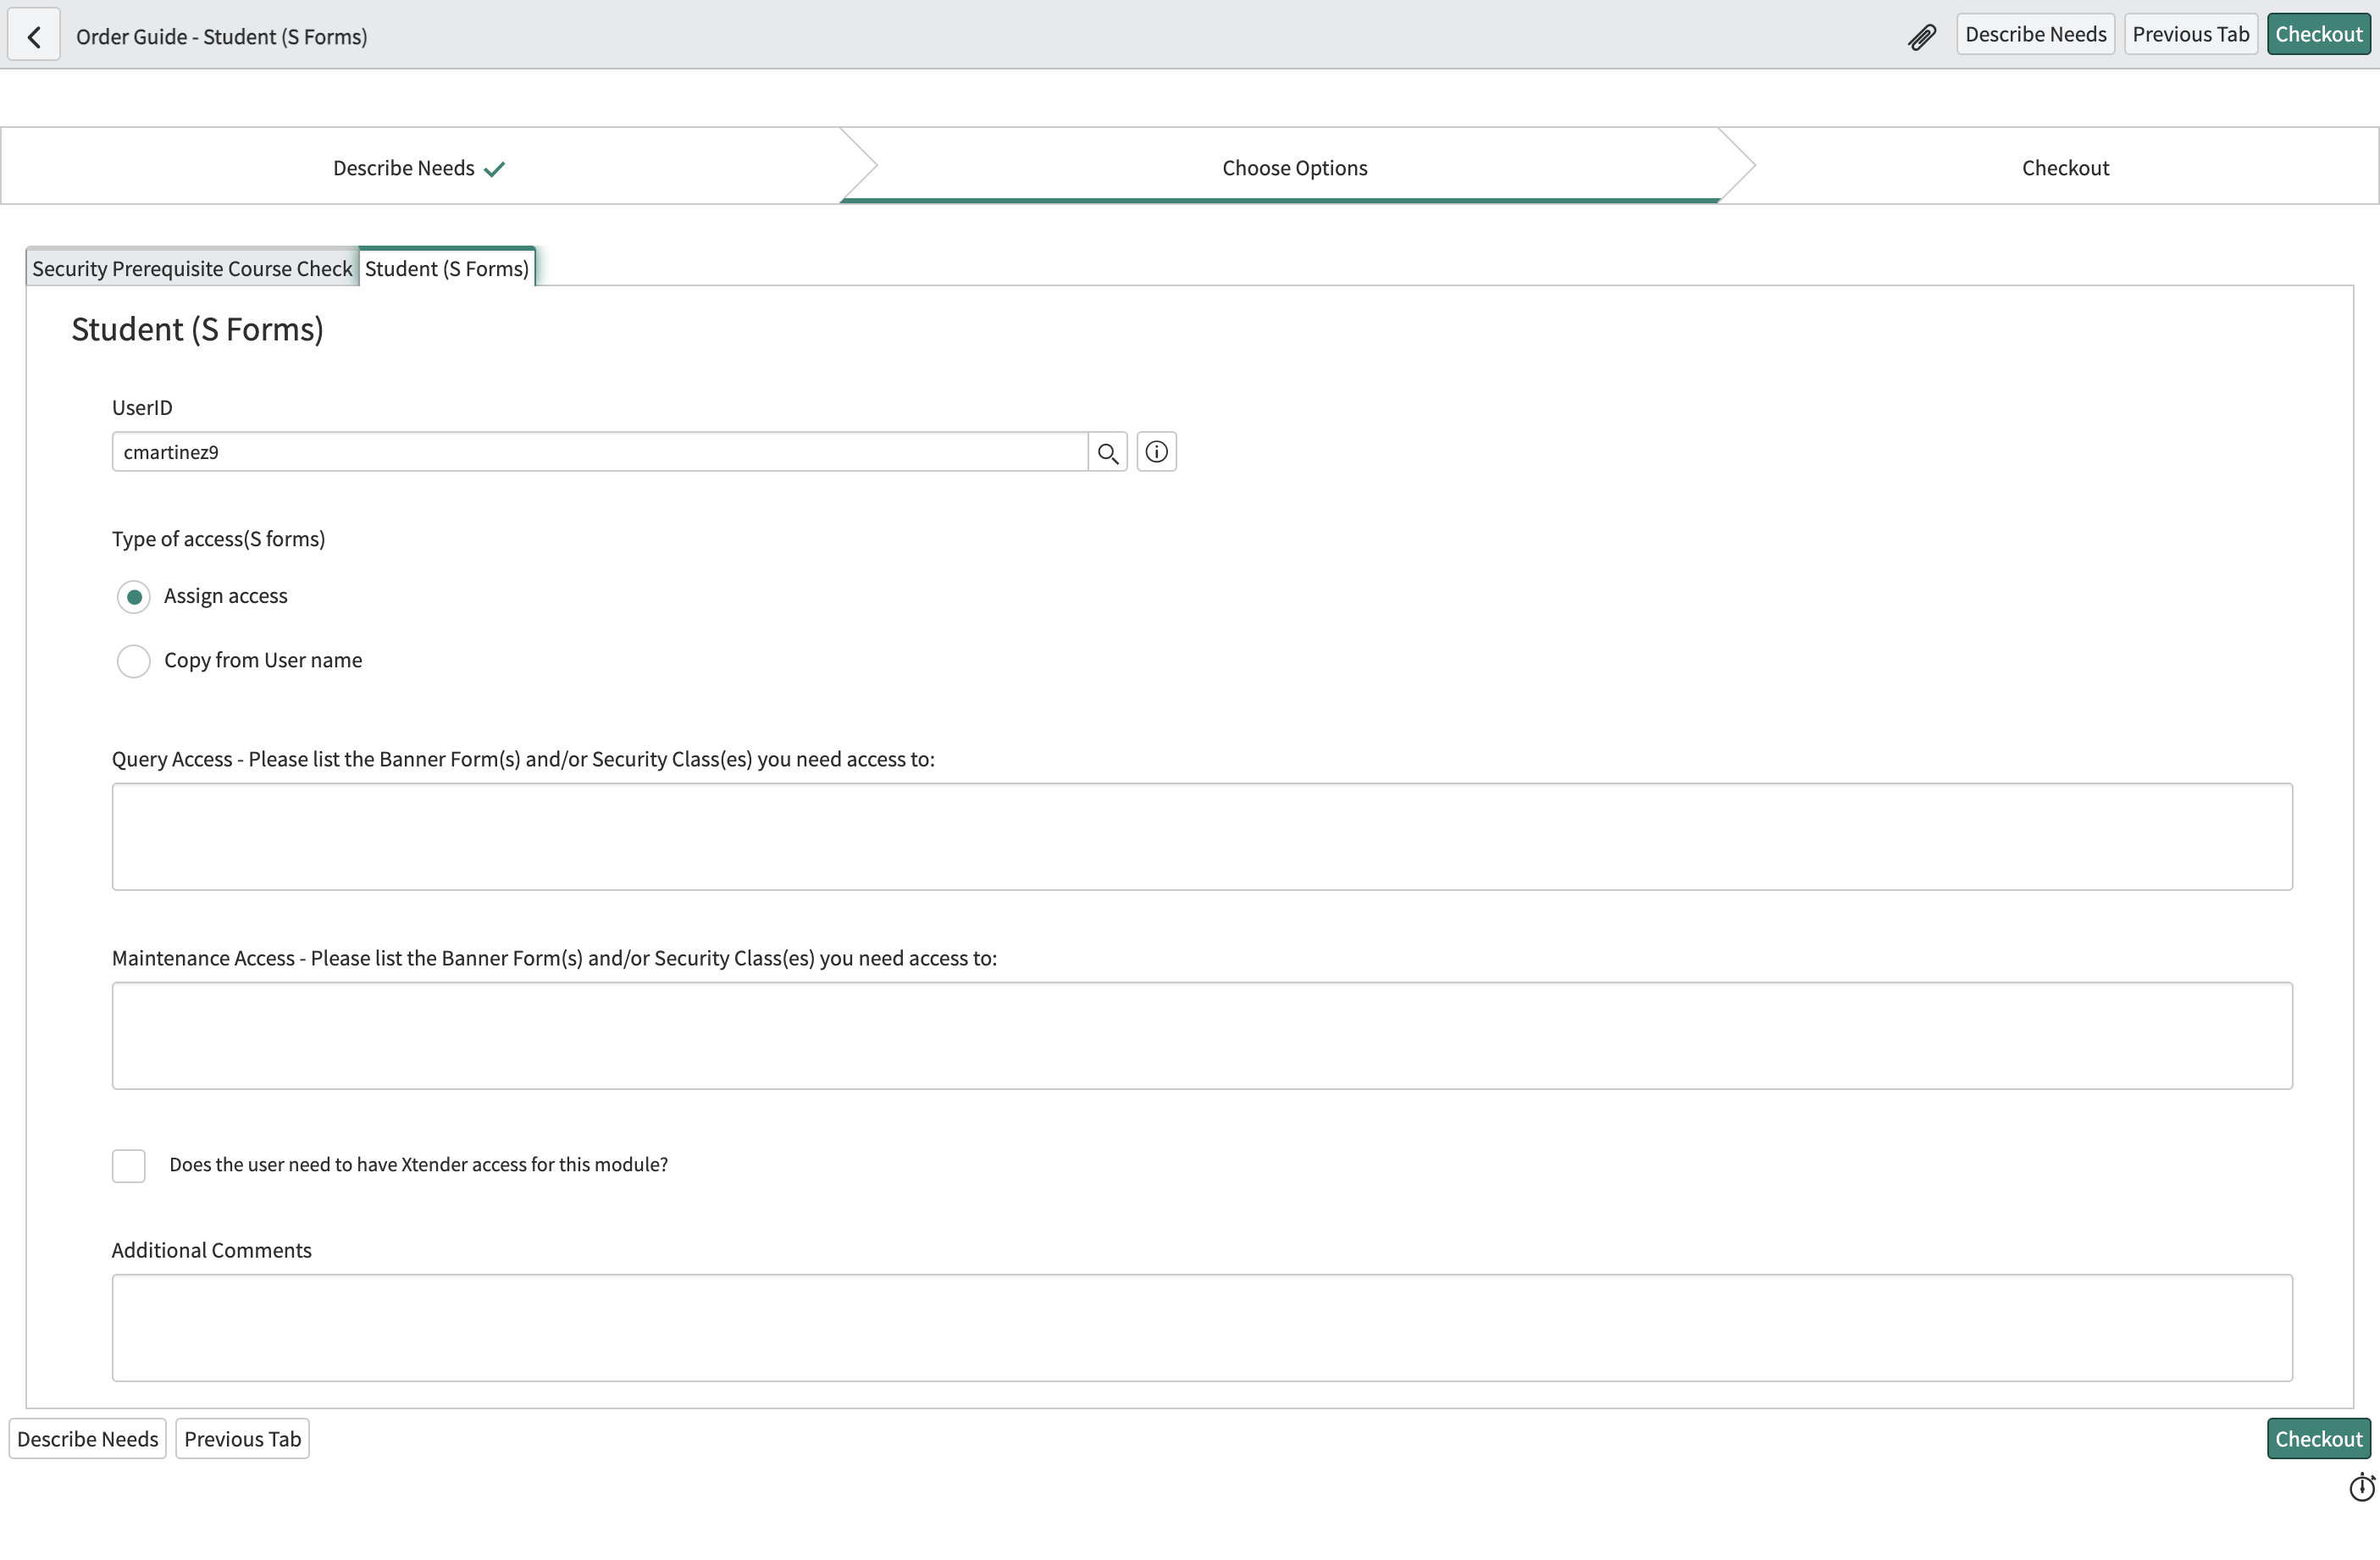Switch to Security Prerequisite Course Check tab
The width and height of the screenshot is (2380, 1560).
(192, 268)
